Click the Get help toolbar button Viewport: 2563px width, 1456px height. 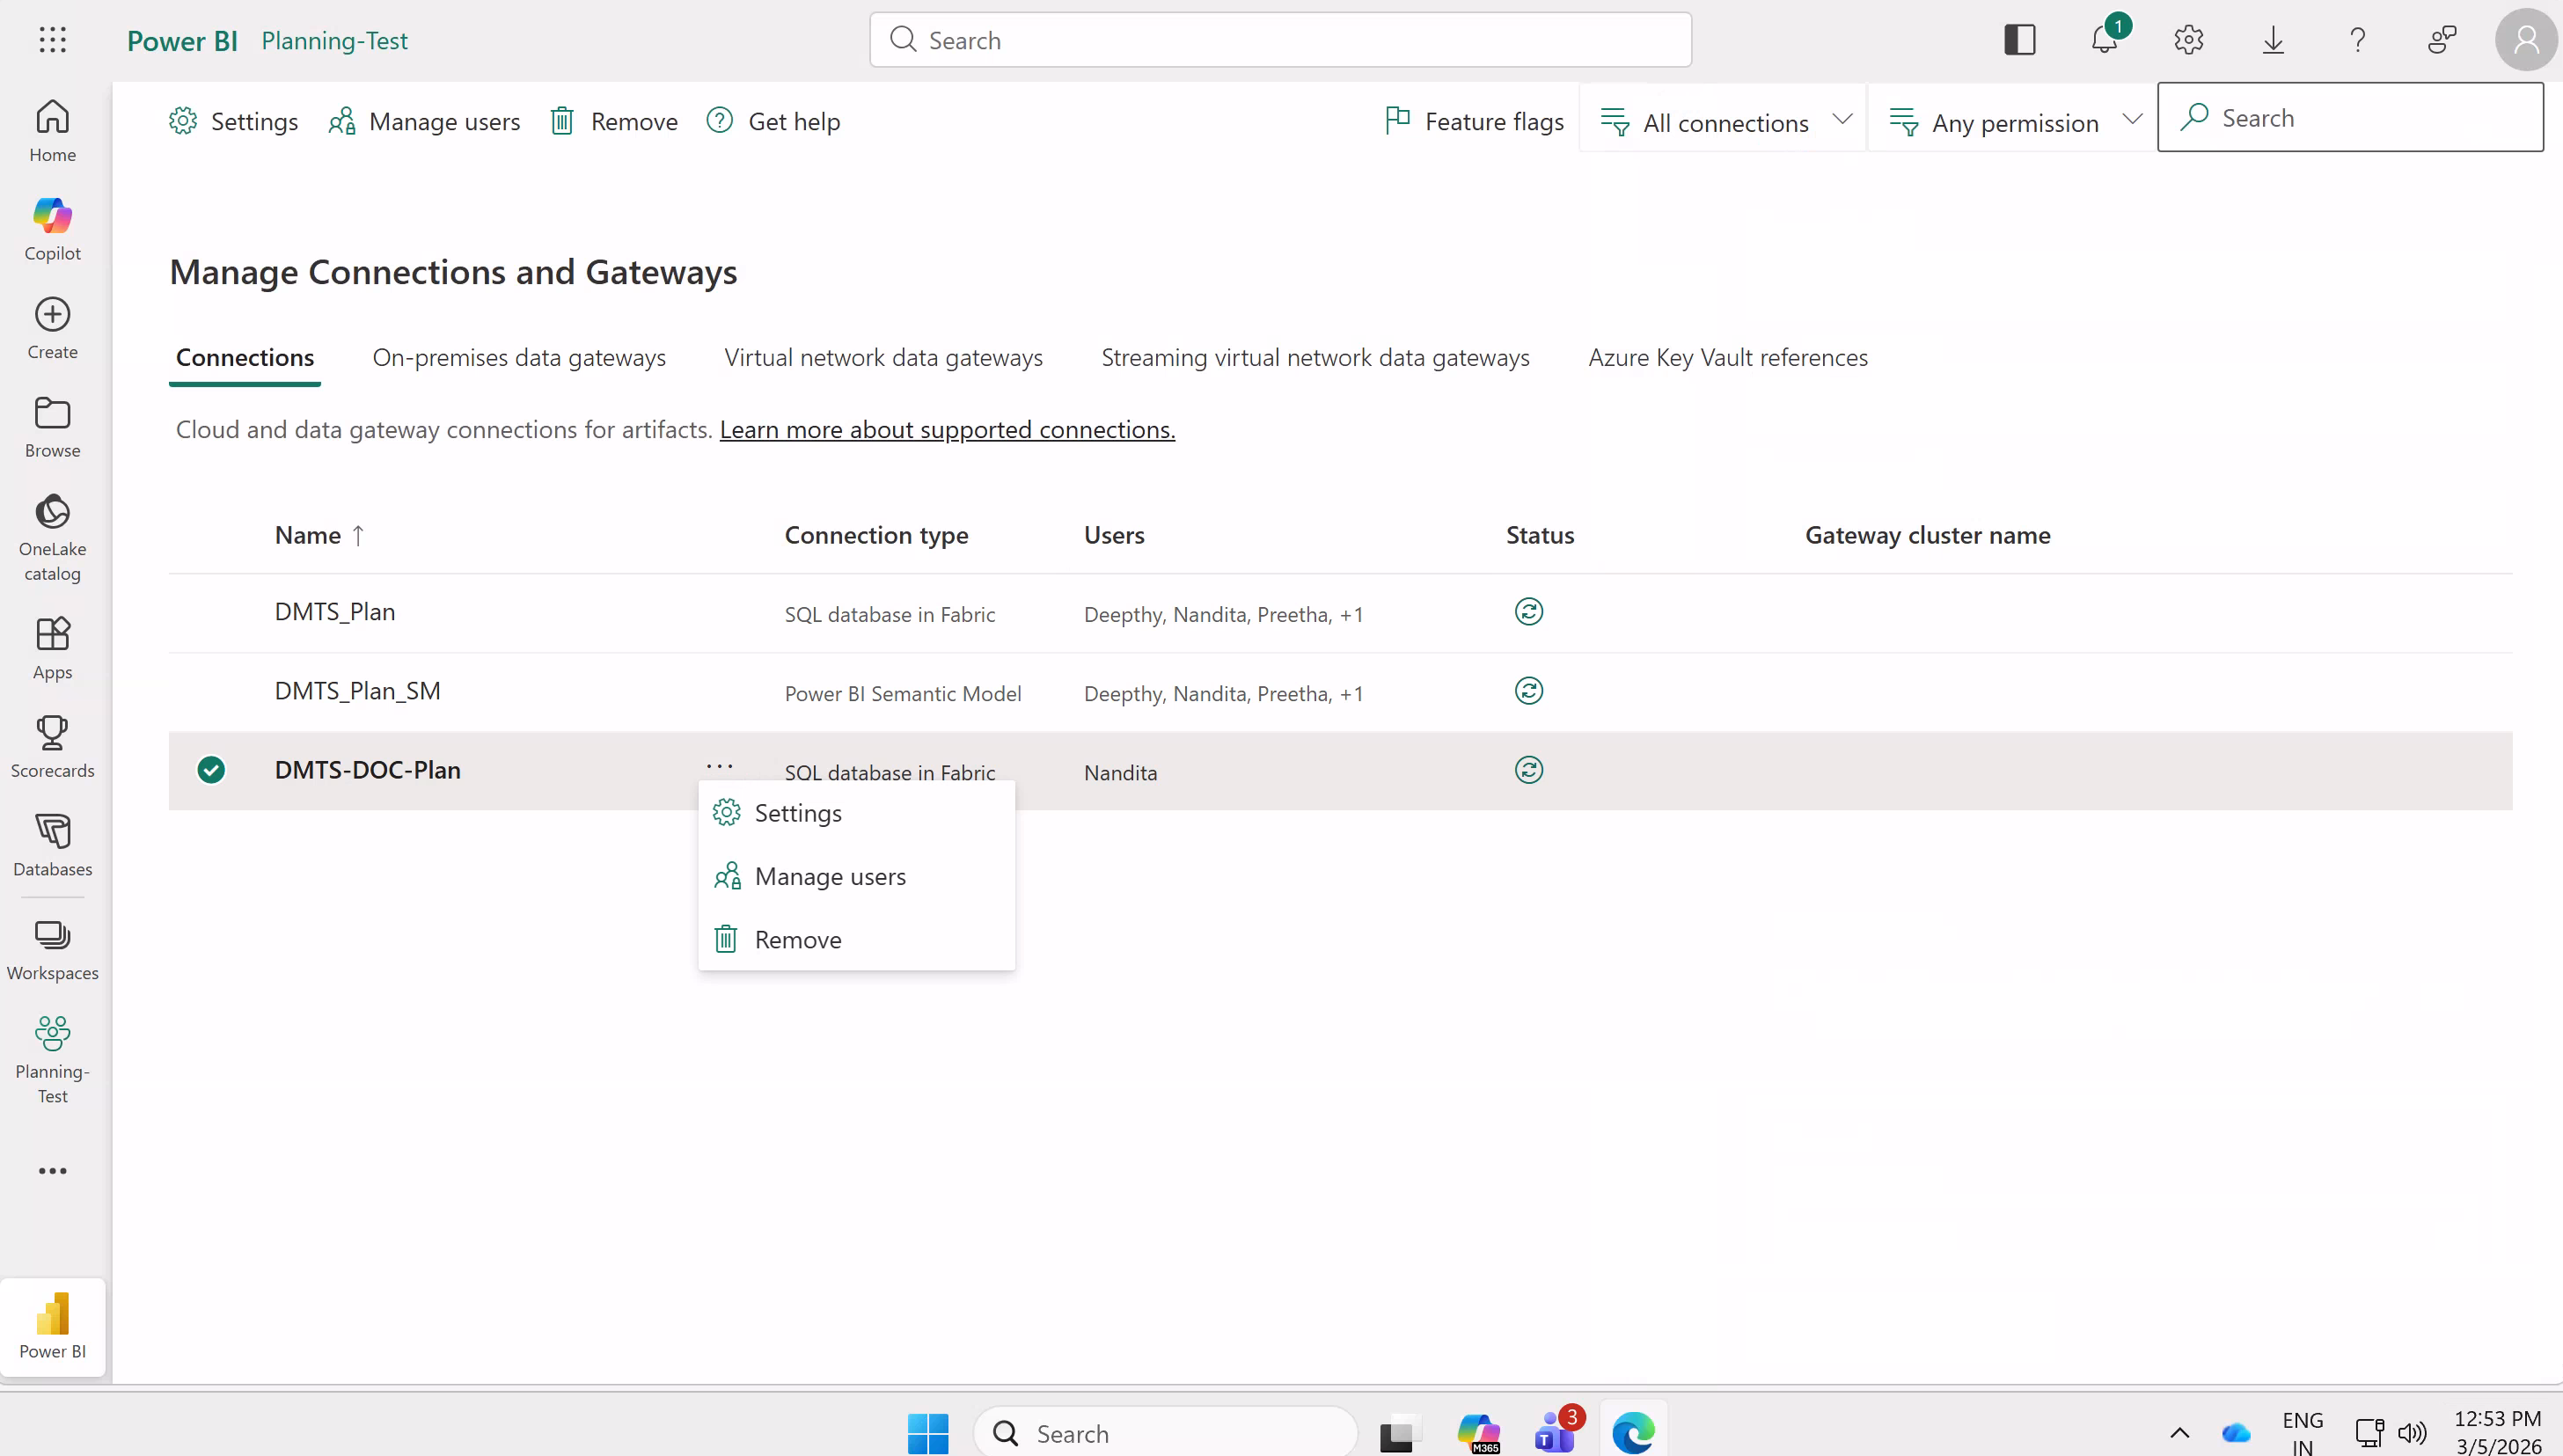click(x=773, y=121)
